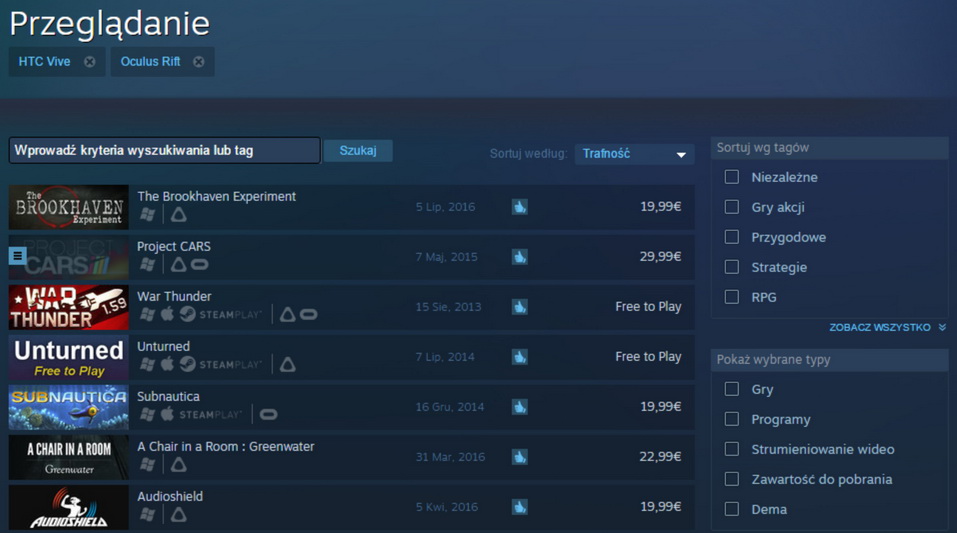This screenshot has width=957, height=533.
Task: Click Unturned thumbs-up review icon
Action: [519, 357]
